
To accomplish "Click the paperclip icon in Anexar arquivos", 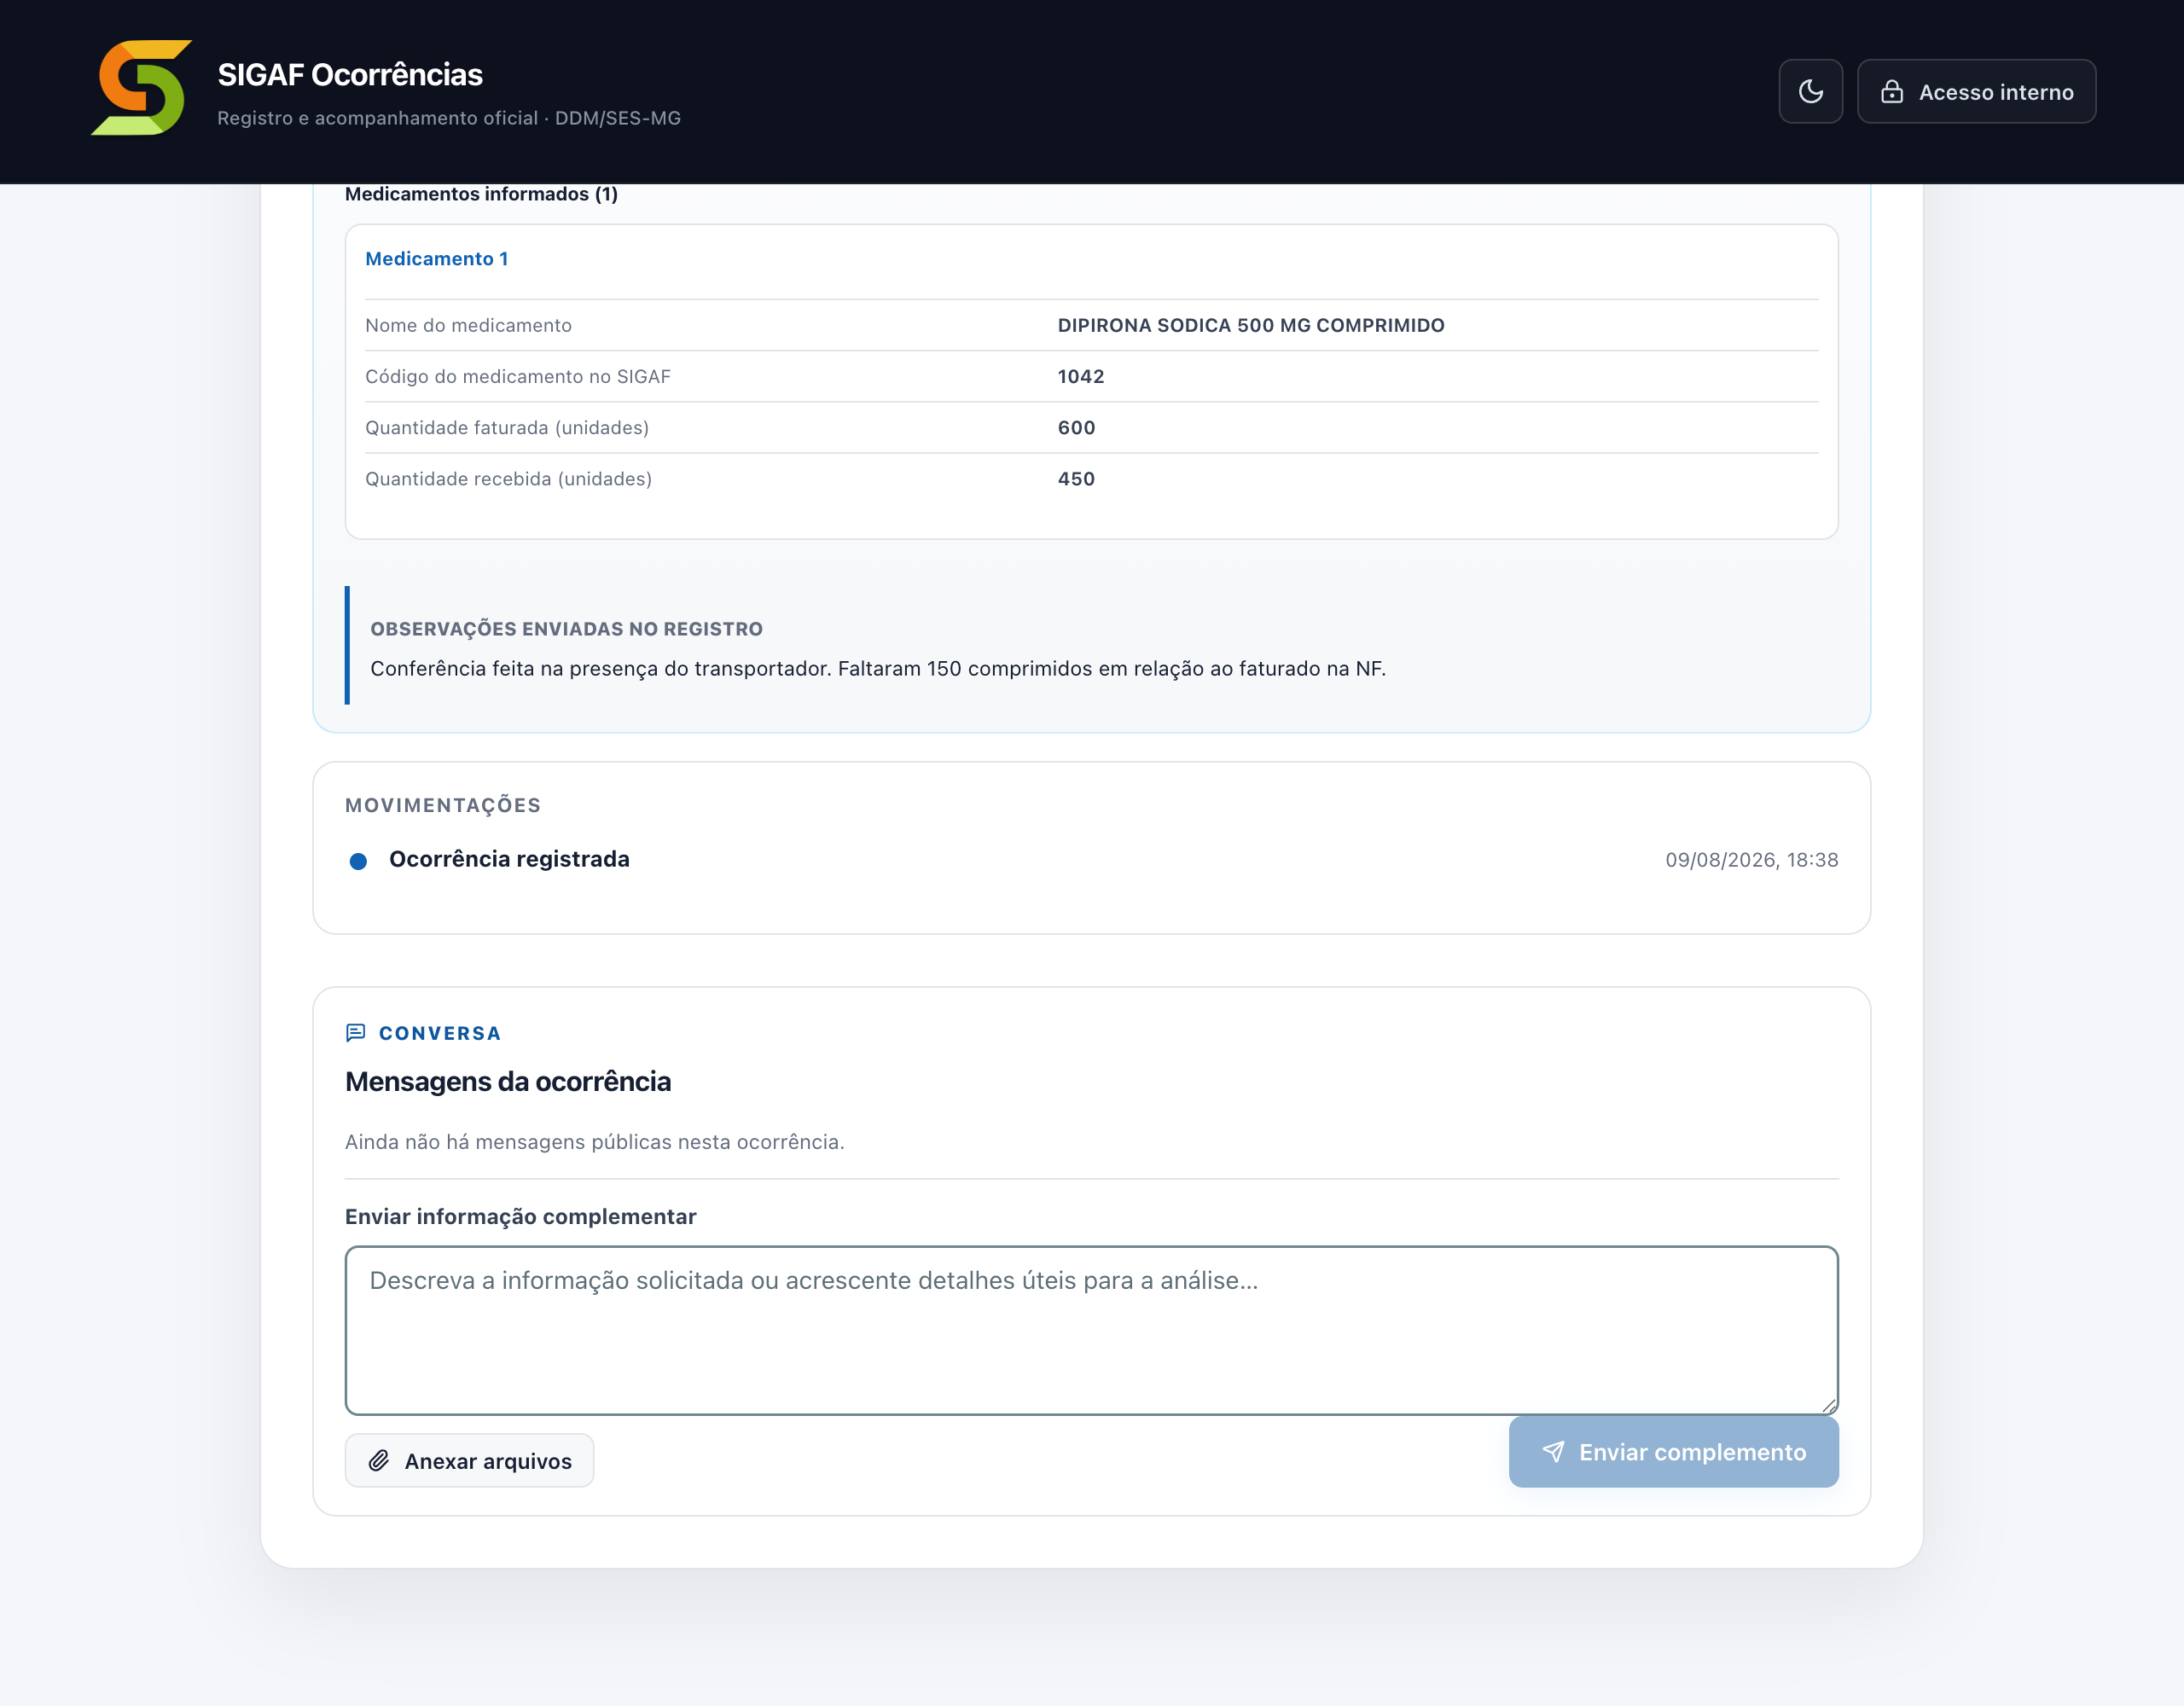I will click(x=379, y=1461).
